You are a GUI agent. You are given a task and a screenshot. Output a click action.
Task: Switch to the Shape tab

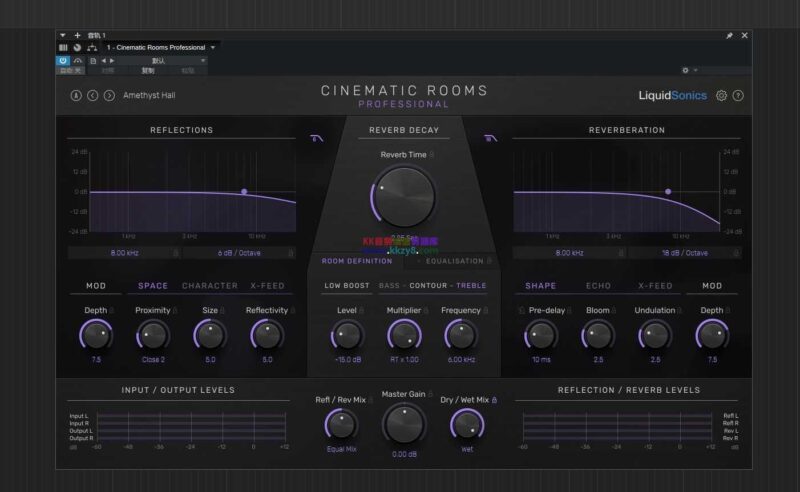pyautogui.click(x=541, y=286)
